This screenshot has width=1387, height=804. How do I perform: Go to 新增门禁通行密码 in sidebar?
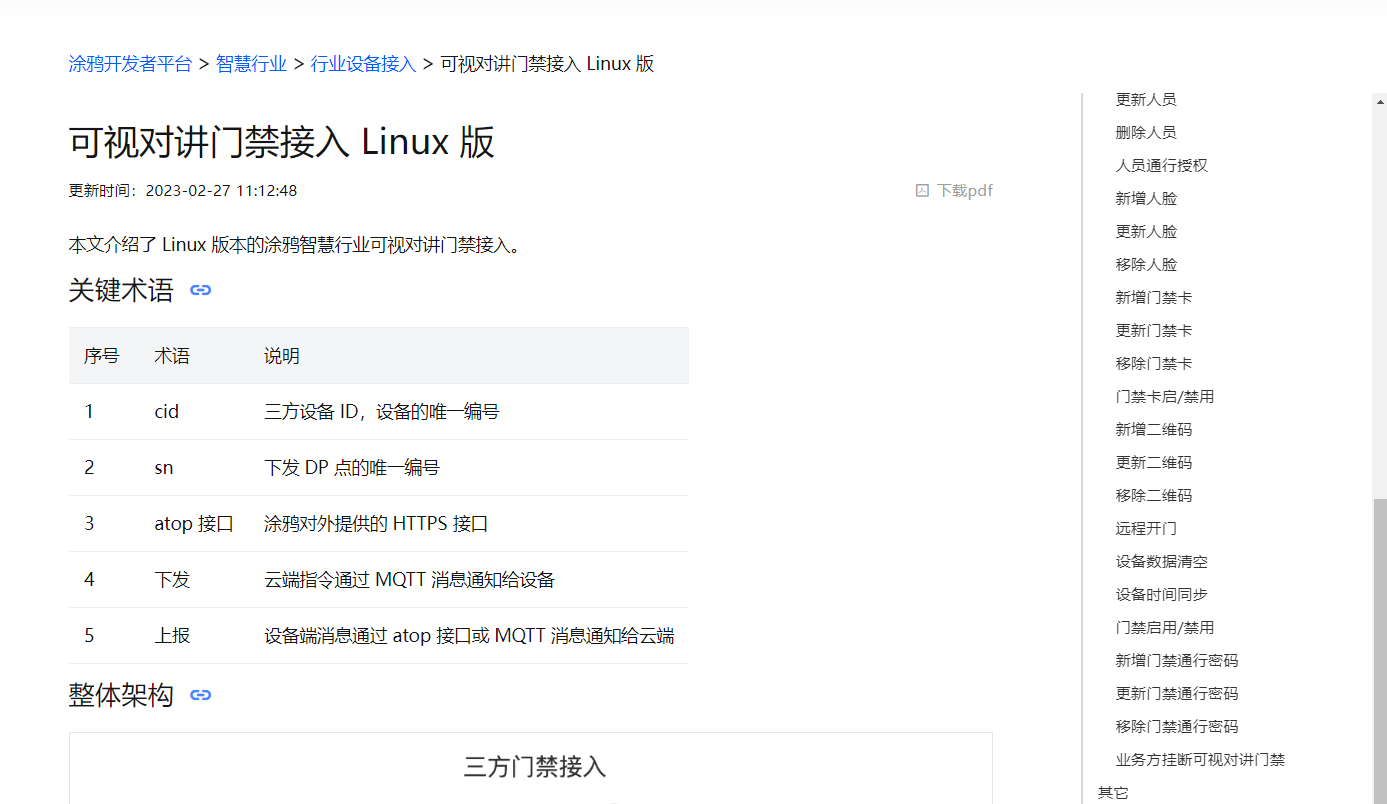click(x=1177, y=660)
